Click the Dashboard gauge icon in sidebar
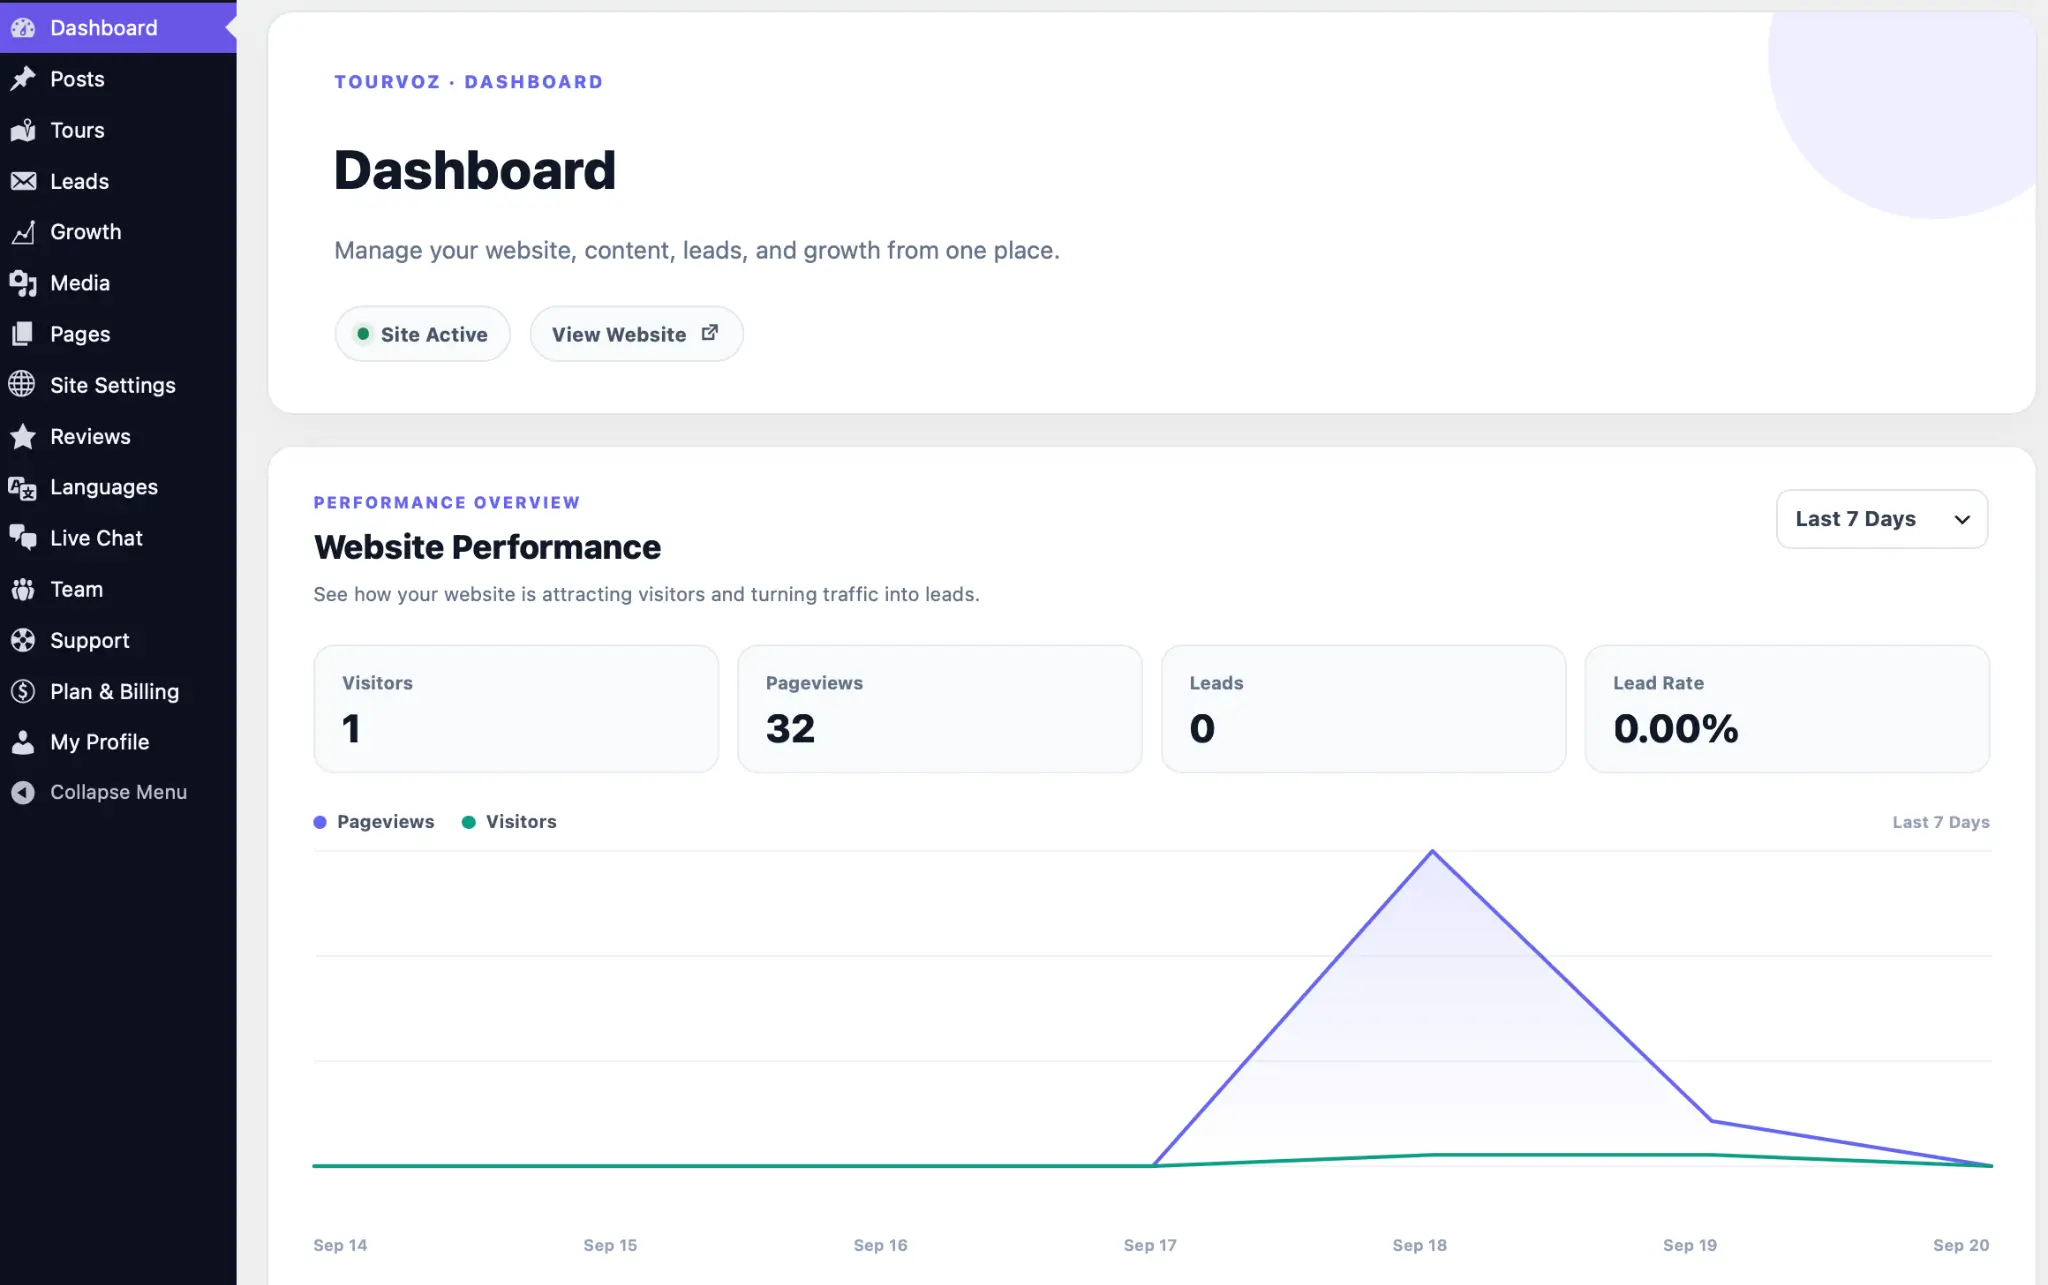Image resolution: width=2048 pixels, height=1285 pixels. [x=23, y=28]
